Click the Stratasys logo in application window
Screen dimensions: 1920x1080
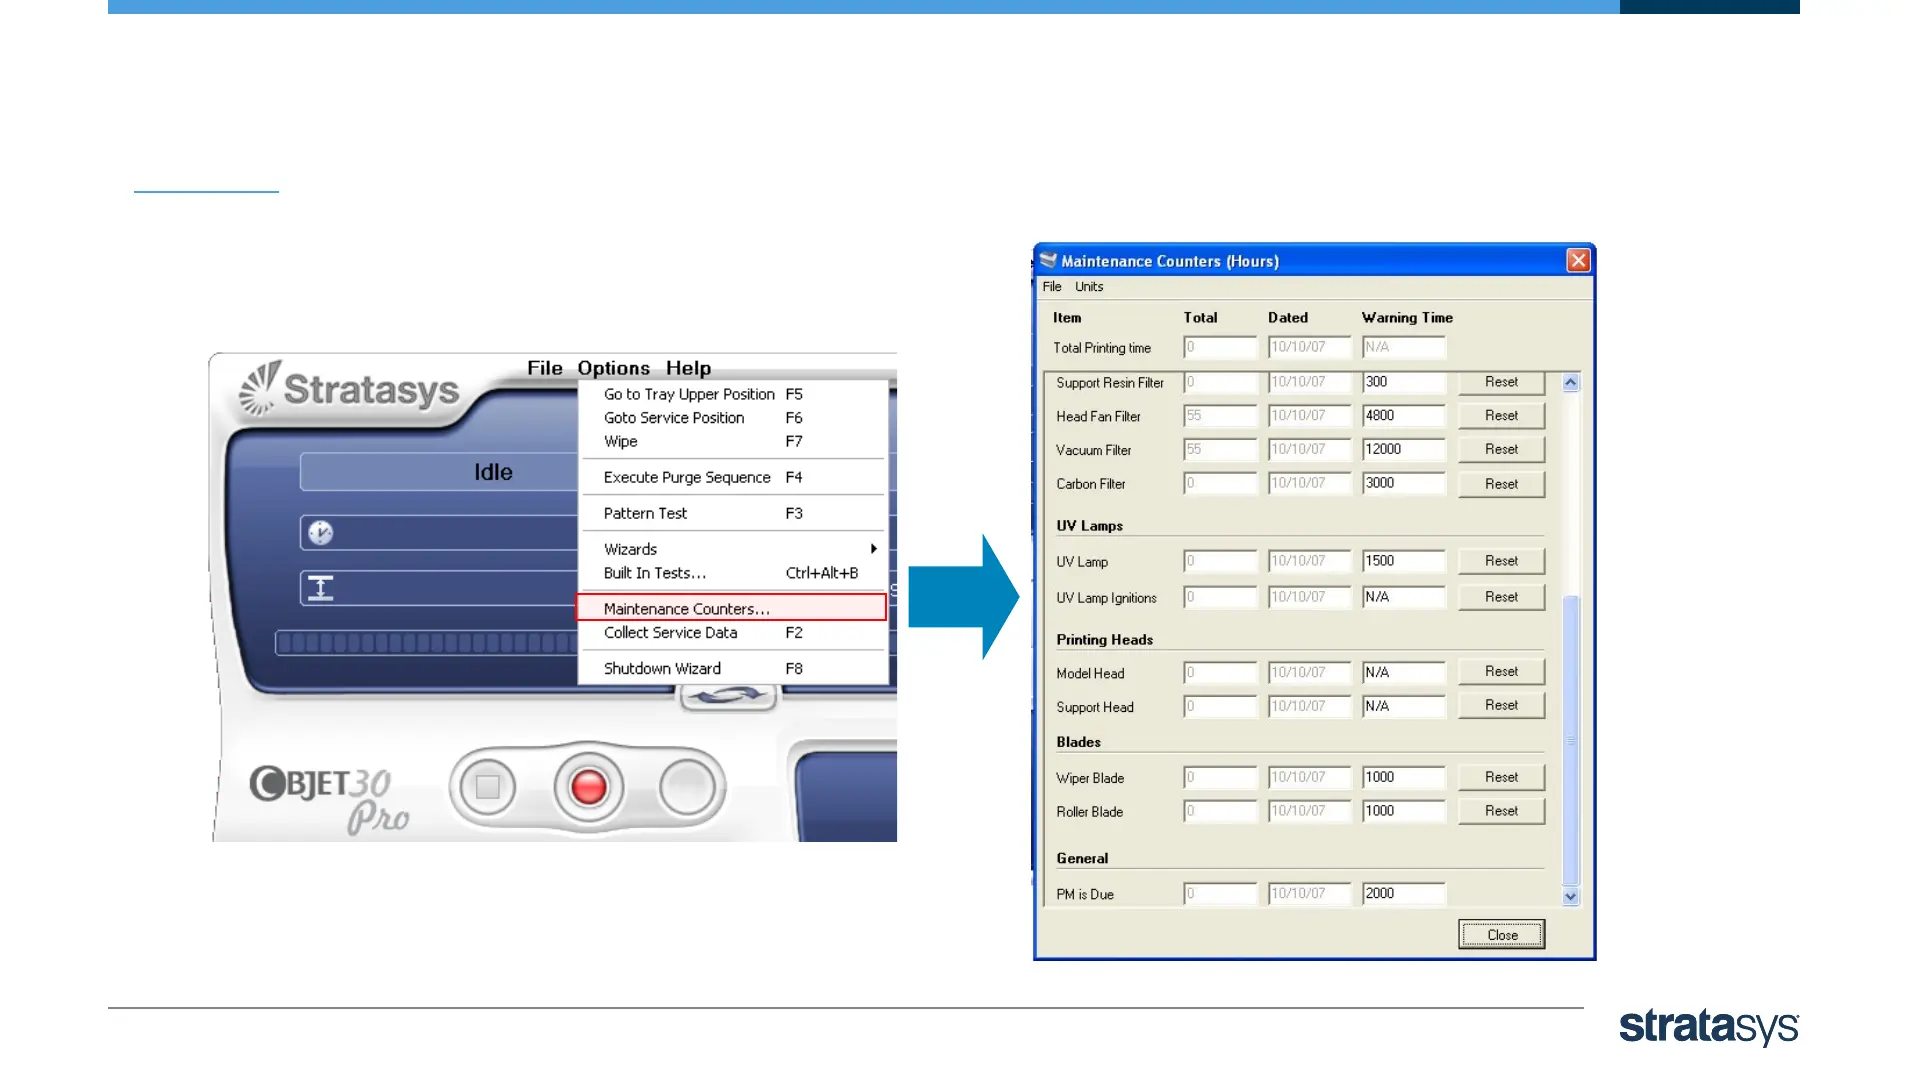350,389
